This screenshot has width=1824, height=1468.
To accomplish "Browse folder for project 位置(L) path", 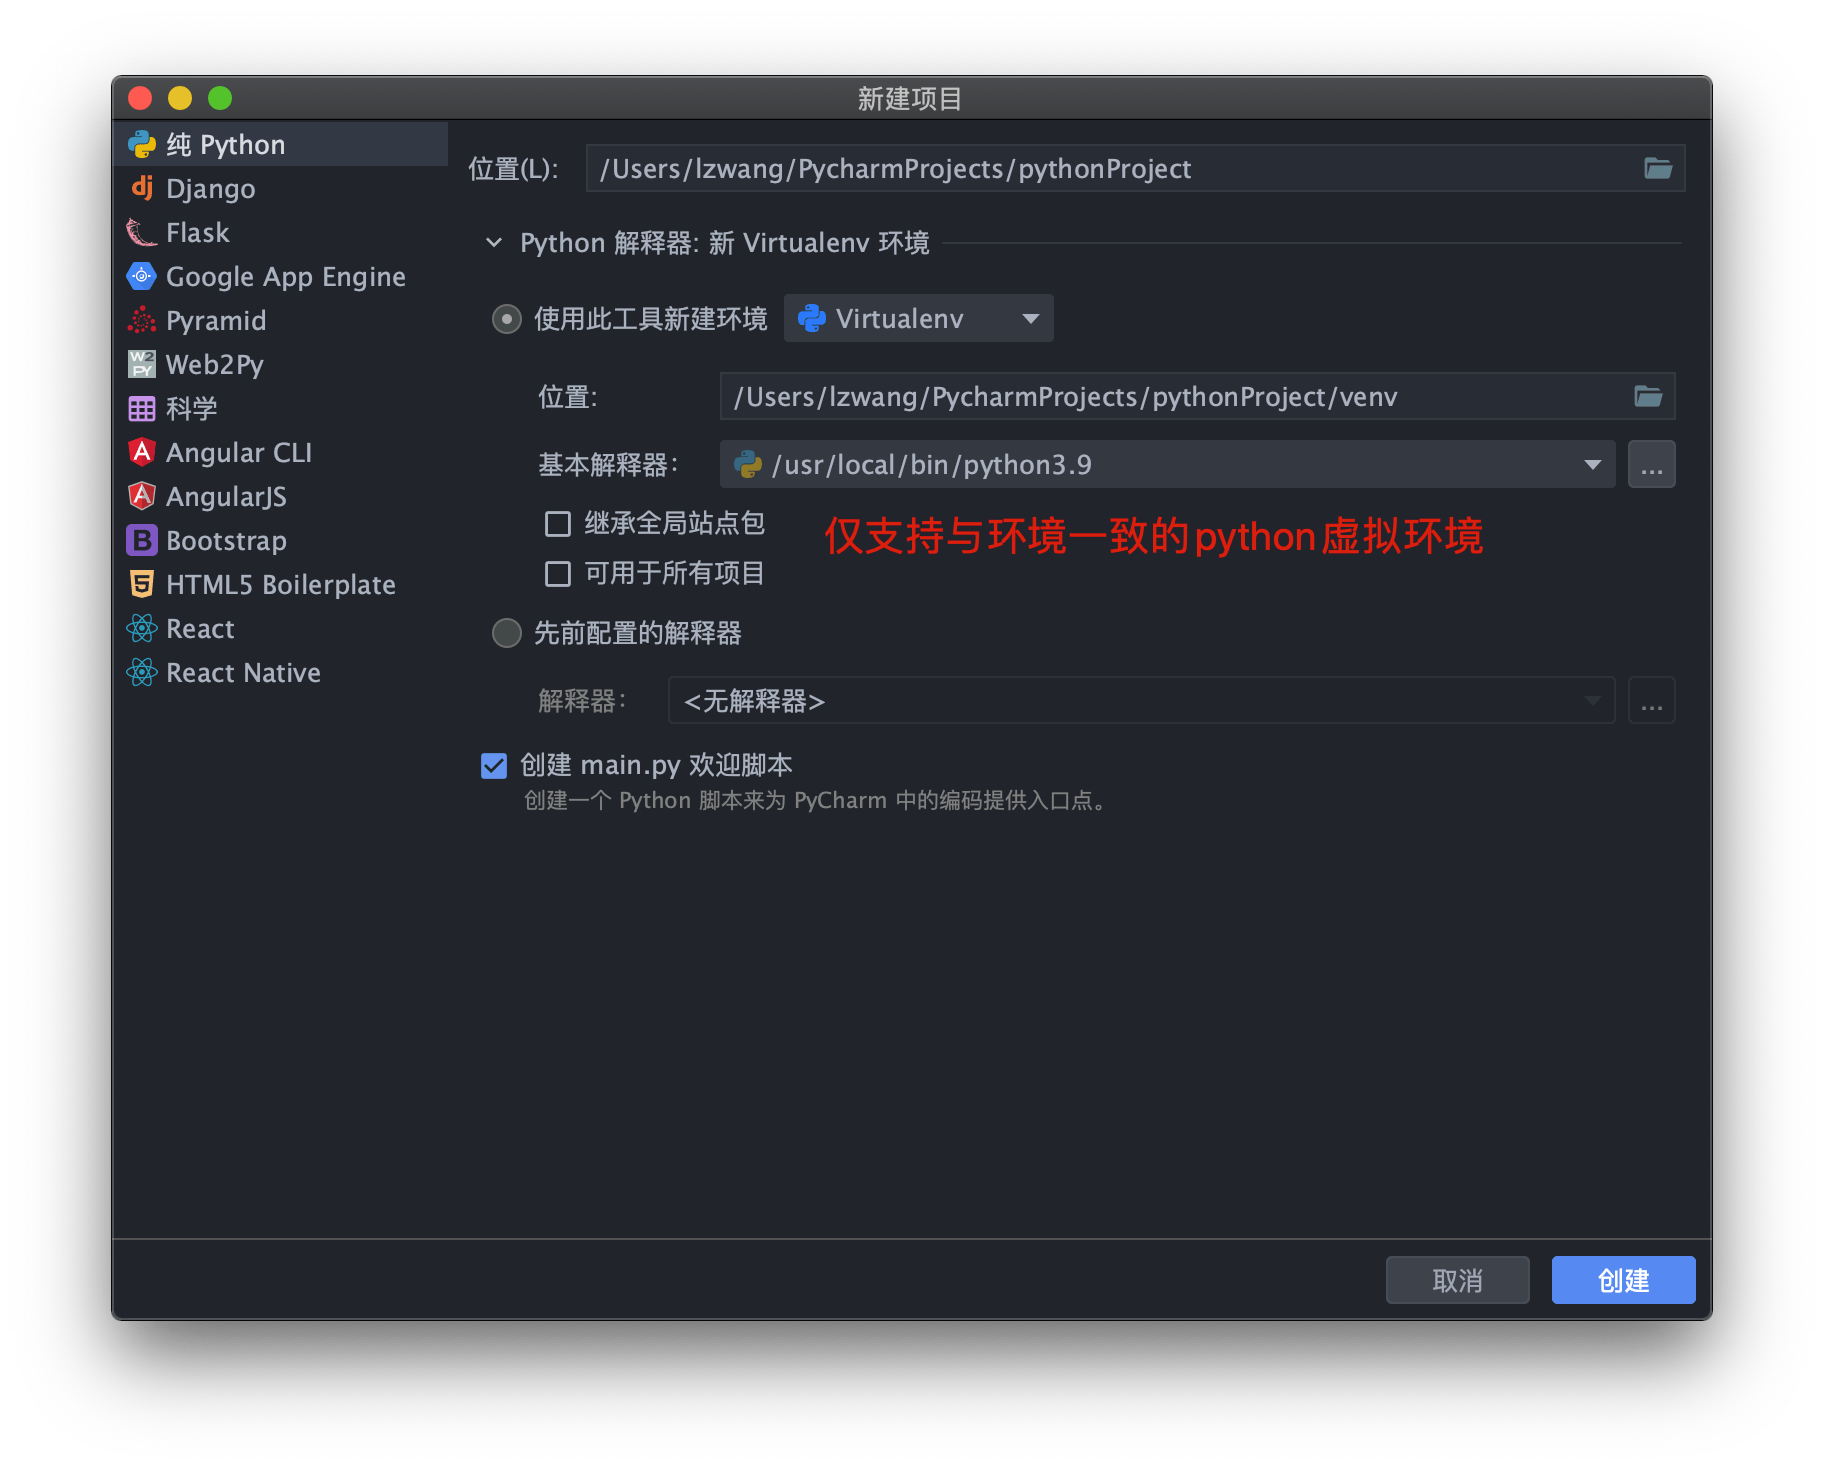I will pos(1658,168).
